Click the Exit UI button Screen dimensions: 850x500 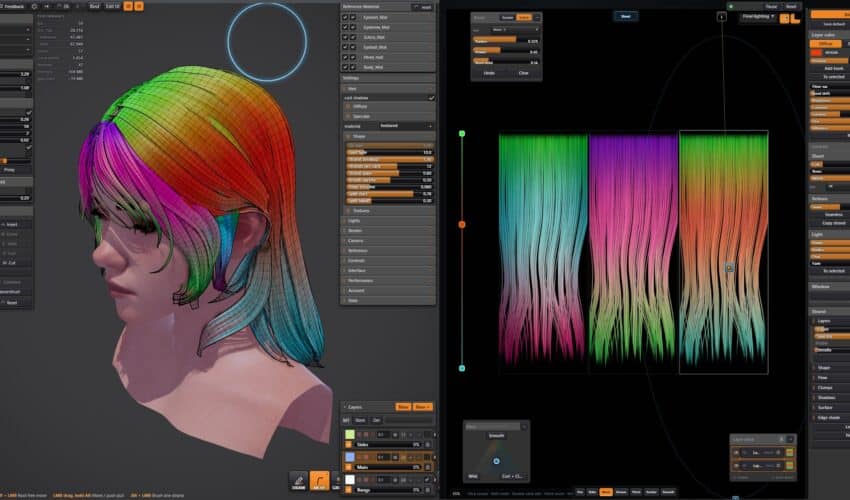pyautogui.click(x=113, y=6)
